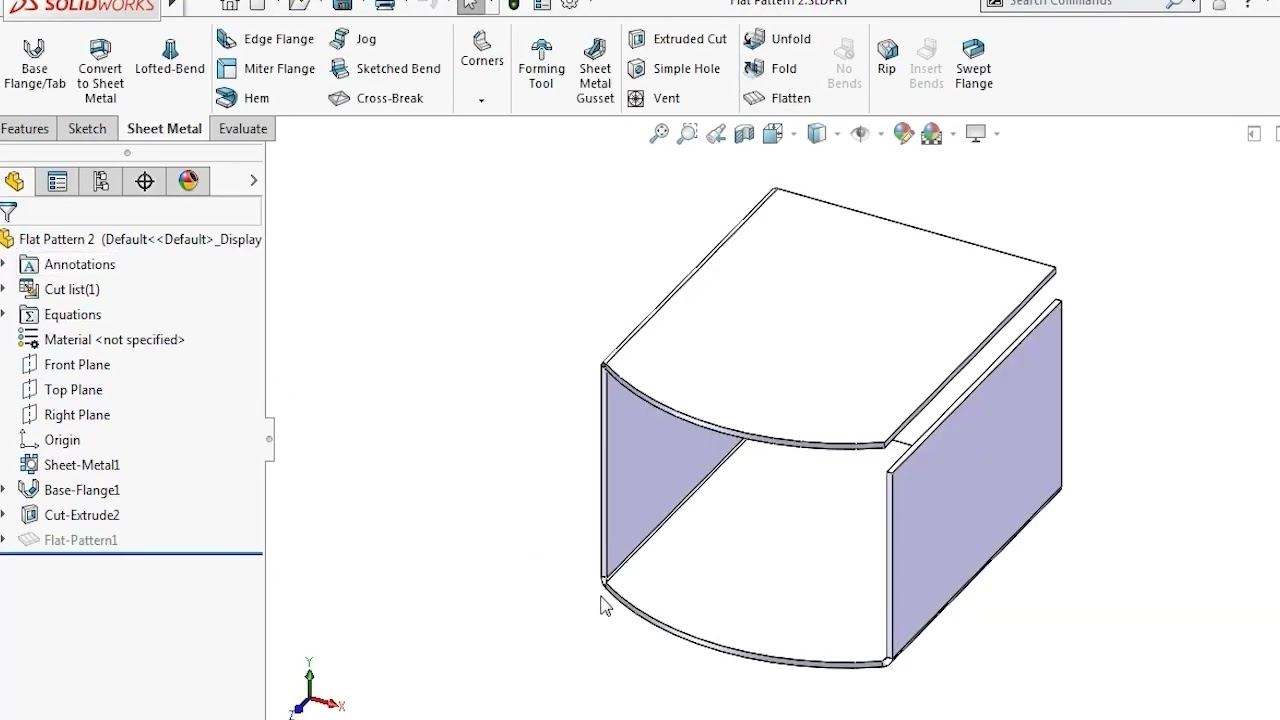Select the Top Plane
The height and width of the screenshot is (720, 1280).
tap(61, 389)
